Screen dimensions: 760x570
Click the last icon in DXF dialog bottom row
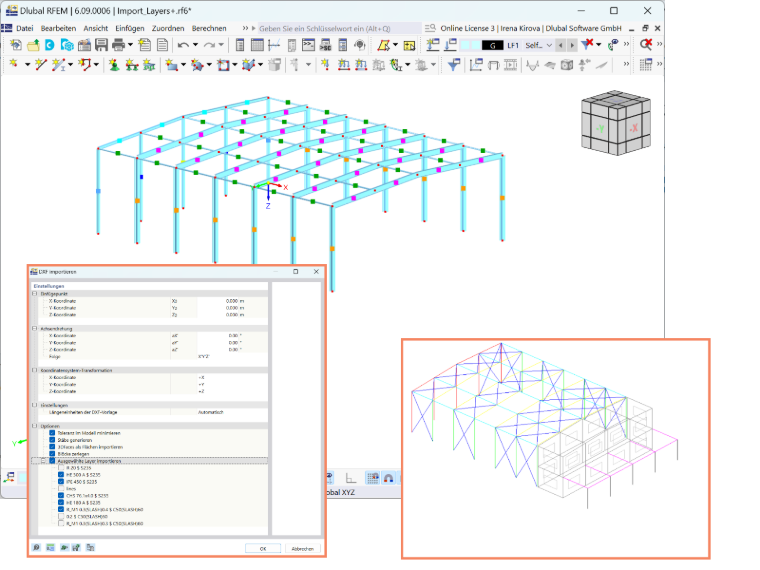(90, 547)
